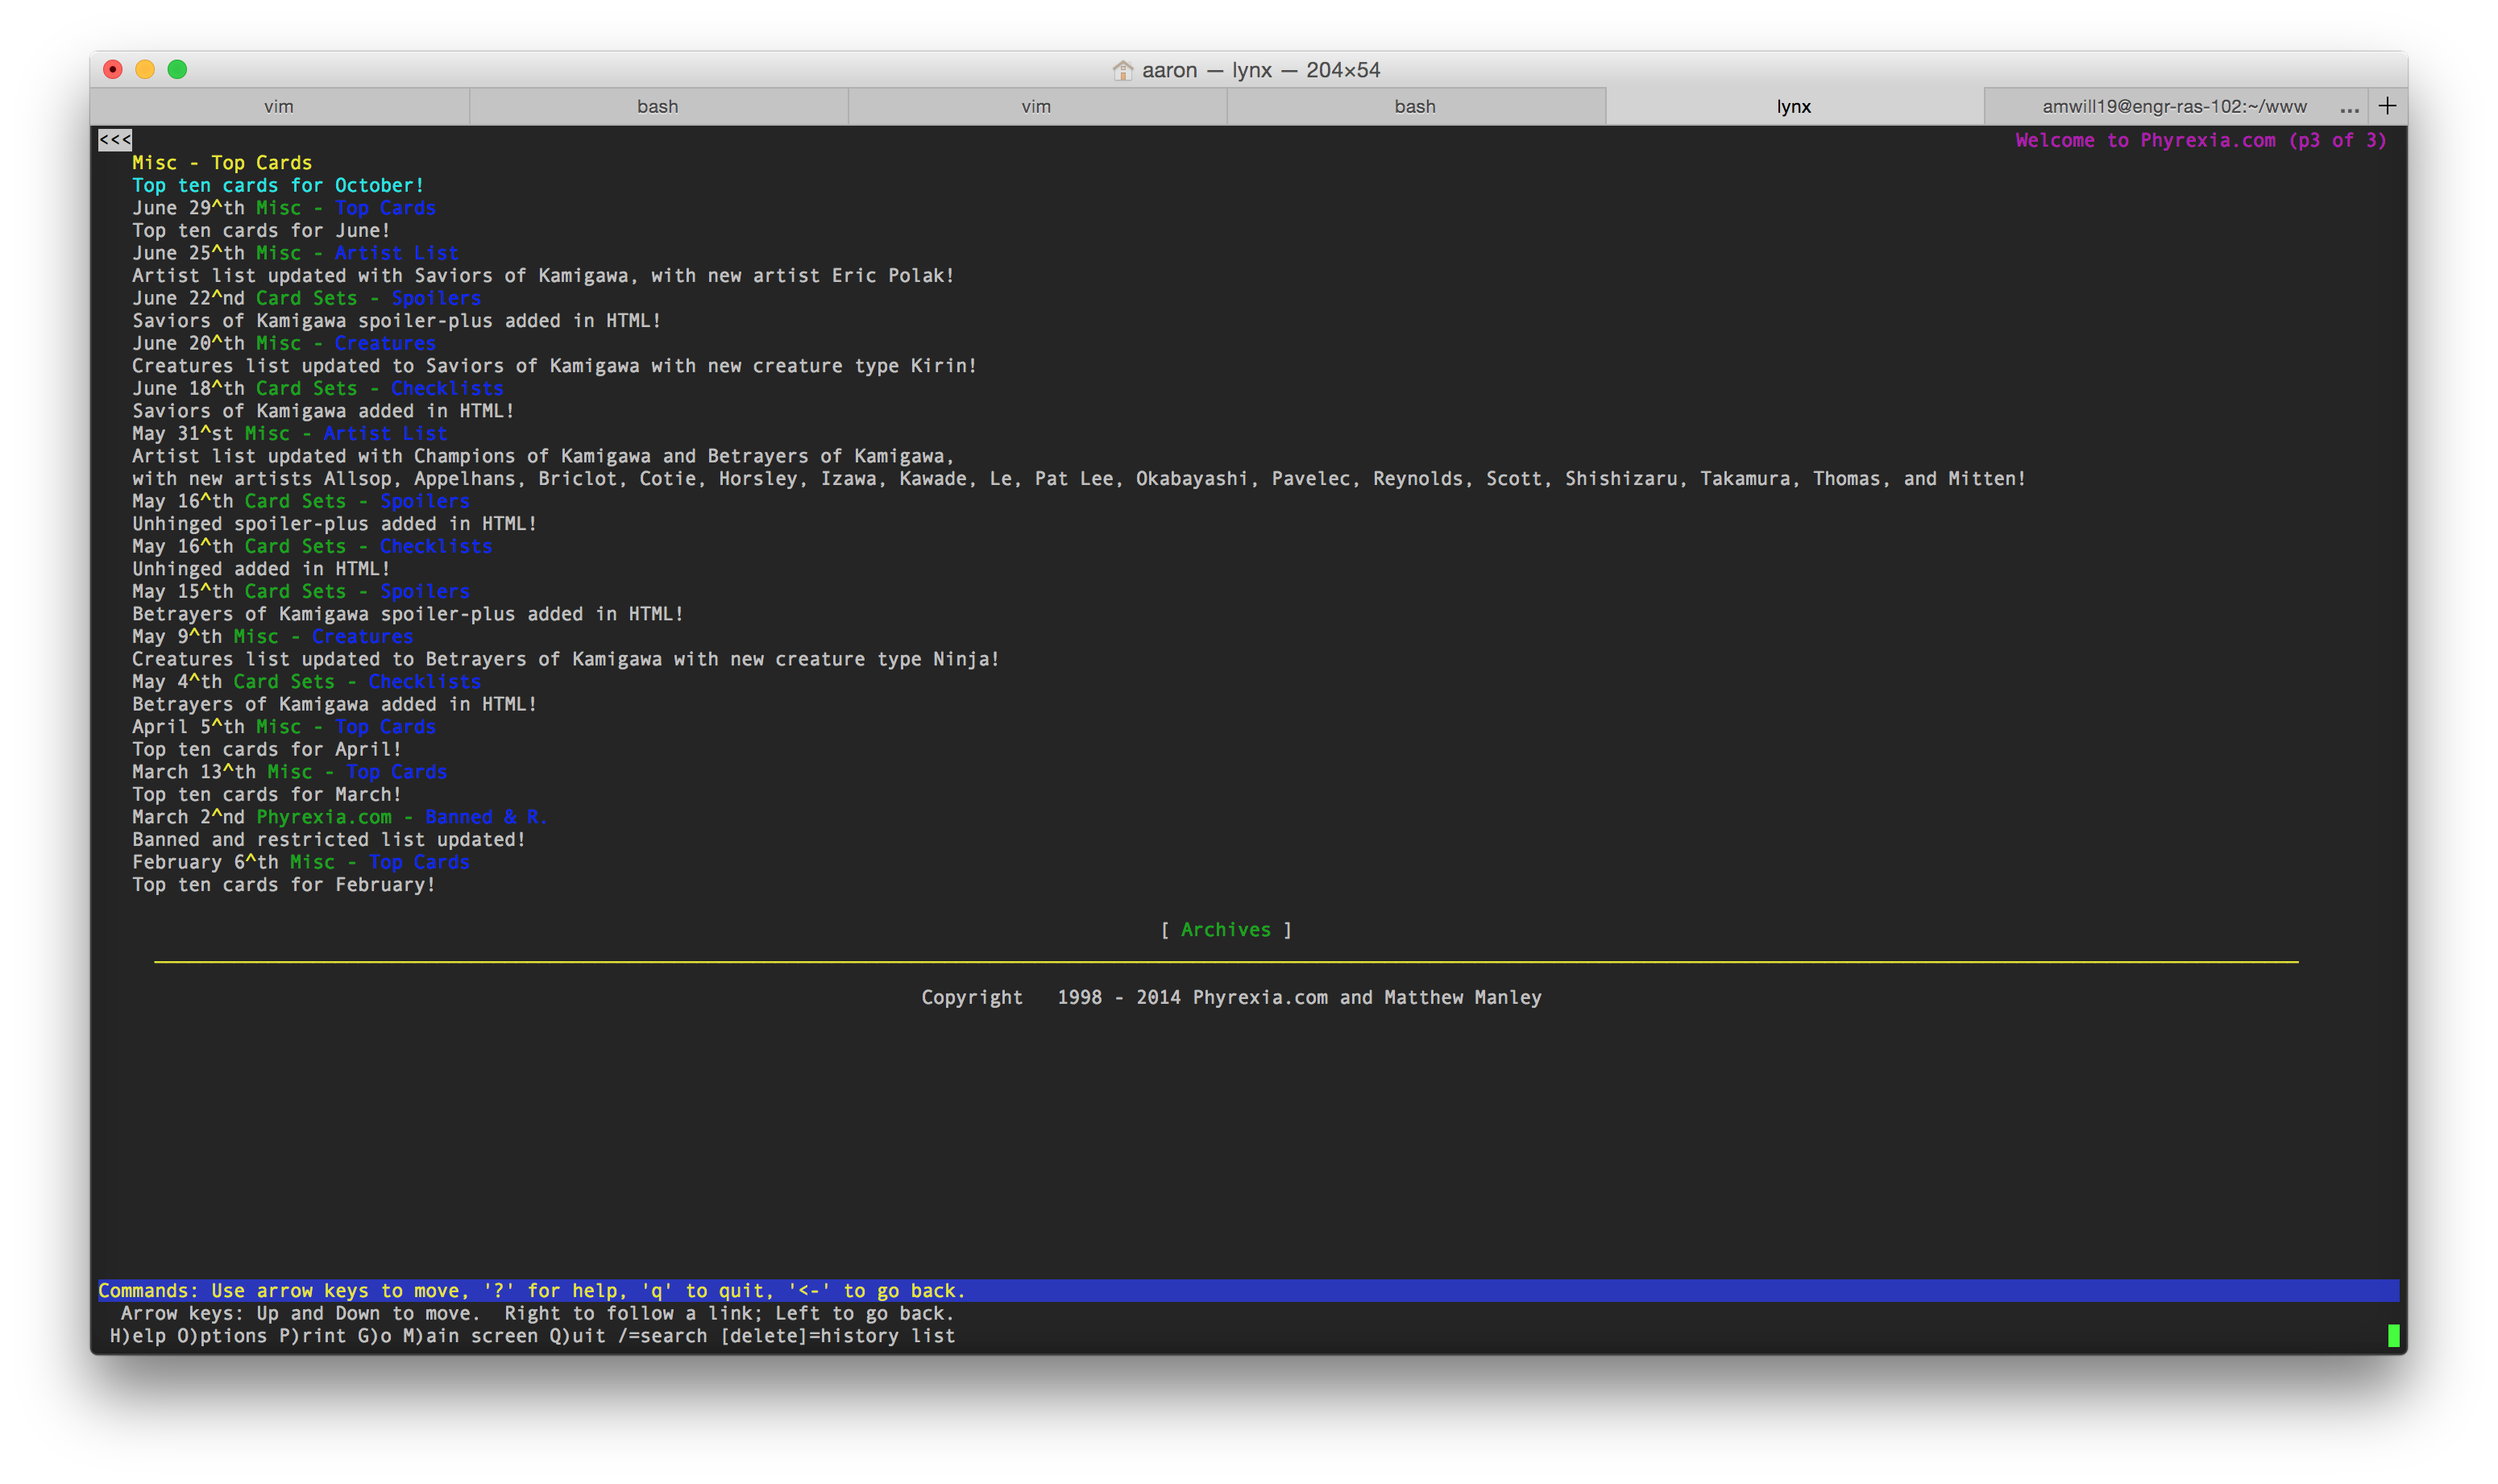Open May 15th Spoilers link

(x=425, y=591)
